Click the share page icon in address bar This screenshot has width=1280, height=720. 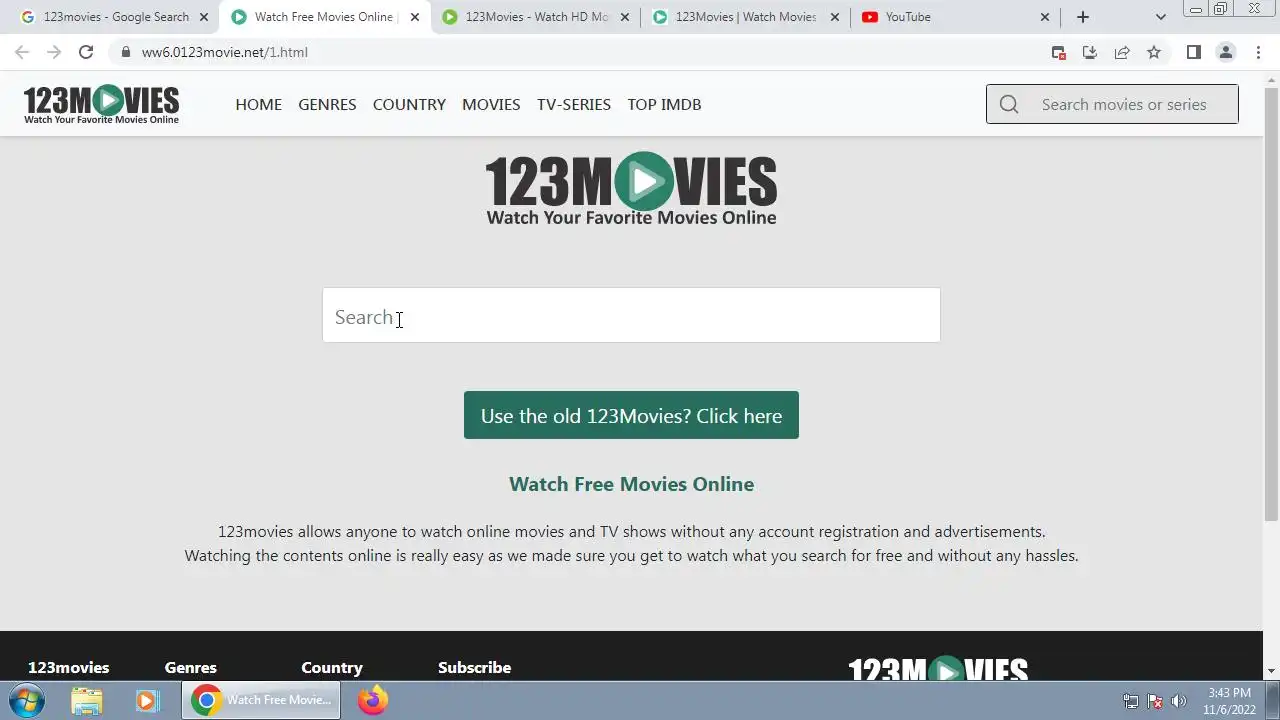click(1122, 52)
